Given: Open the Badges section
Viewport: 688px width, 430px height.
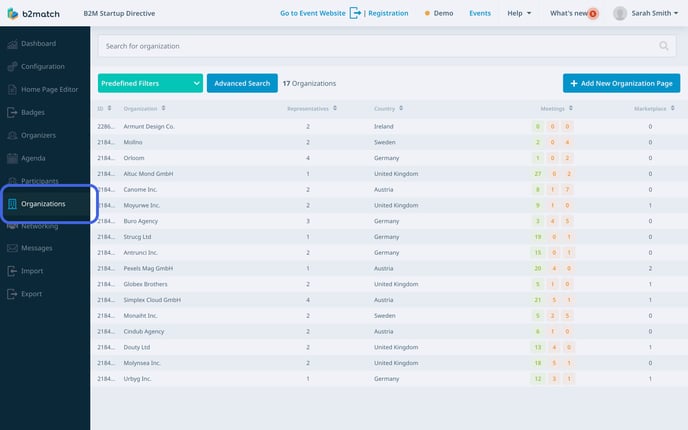Looking at the screenshot, I should point(32,112).
